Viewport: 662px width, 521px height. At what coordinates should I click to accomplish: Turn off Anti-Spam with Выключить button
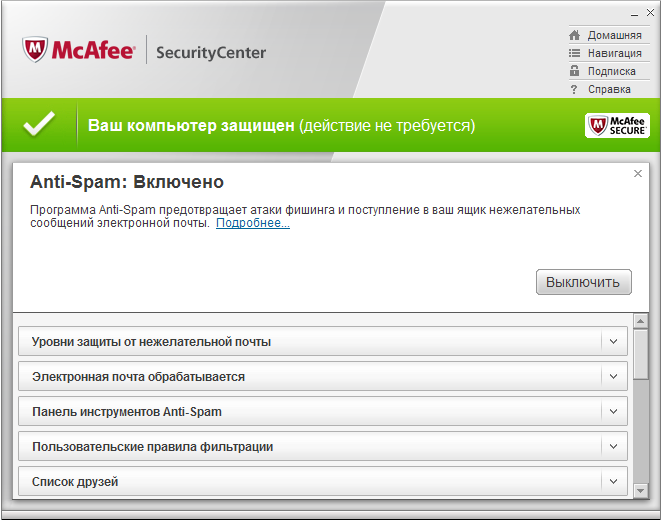pos(583,282)
